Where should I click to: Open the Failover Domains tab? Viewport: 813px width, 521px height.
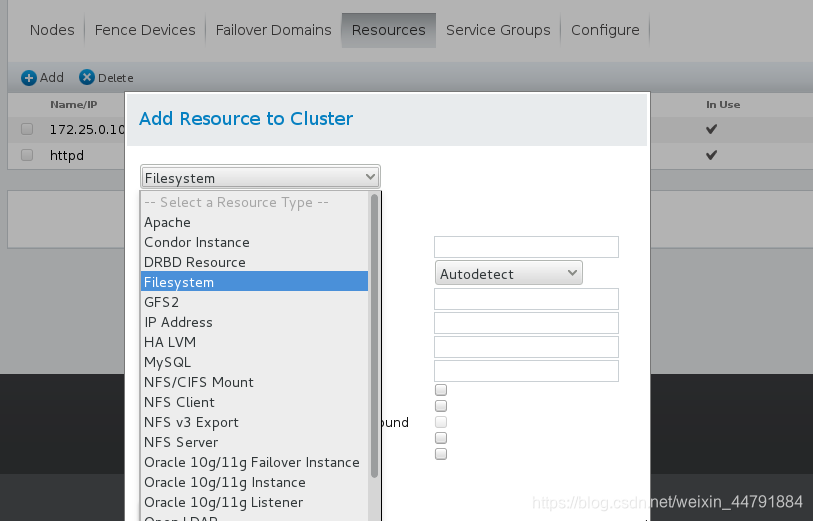tap(273, 30)
